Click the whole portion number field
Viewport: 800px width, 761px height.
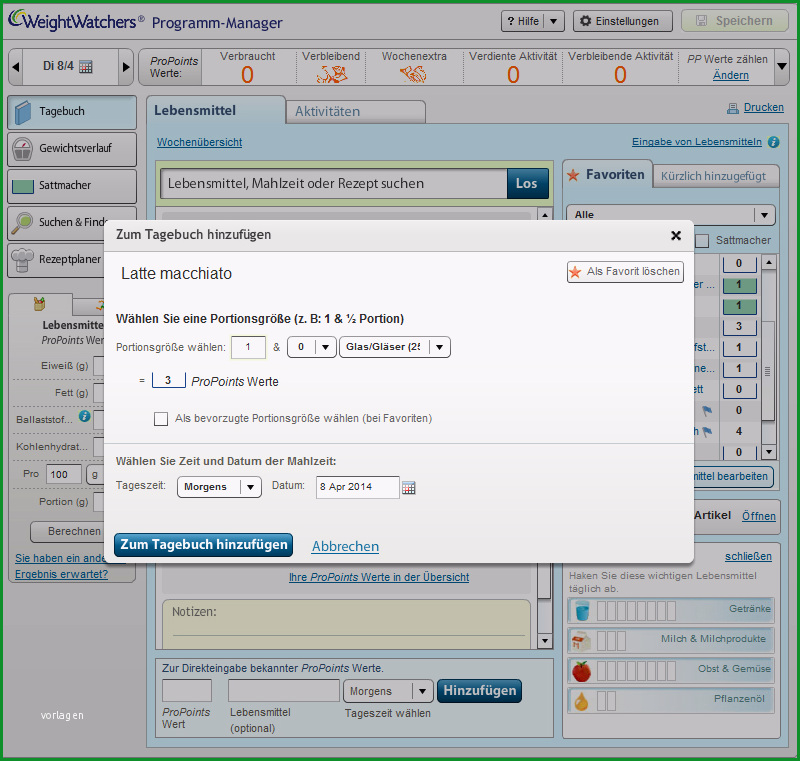pyautogui.click(x=248, y=347)
